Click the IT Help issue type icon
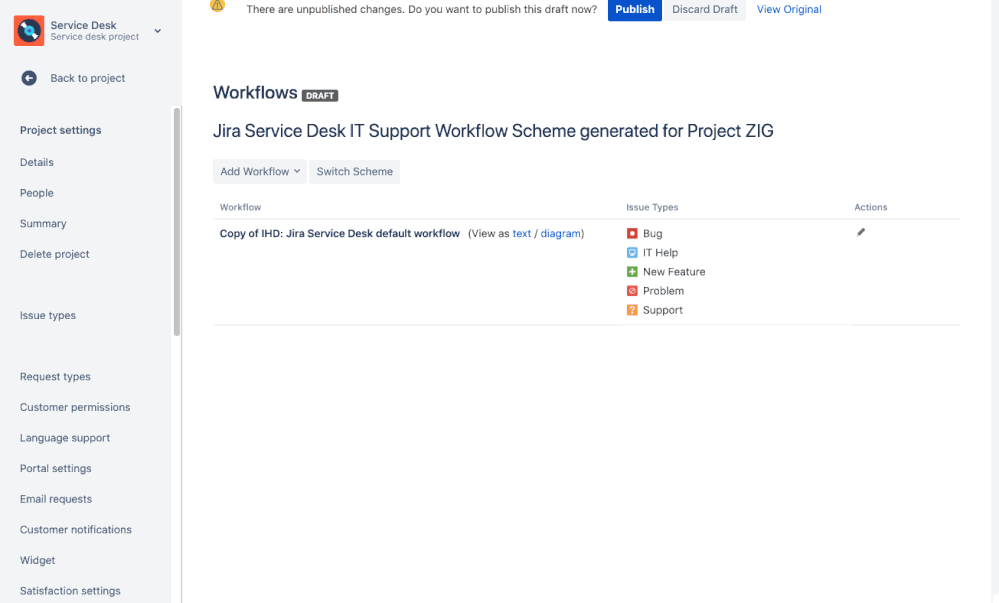Viewport: 999px width, 603px height. point(633,252)
